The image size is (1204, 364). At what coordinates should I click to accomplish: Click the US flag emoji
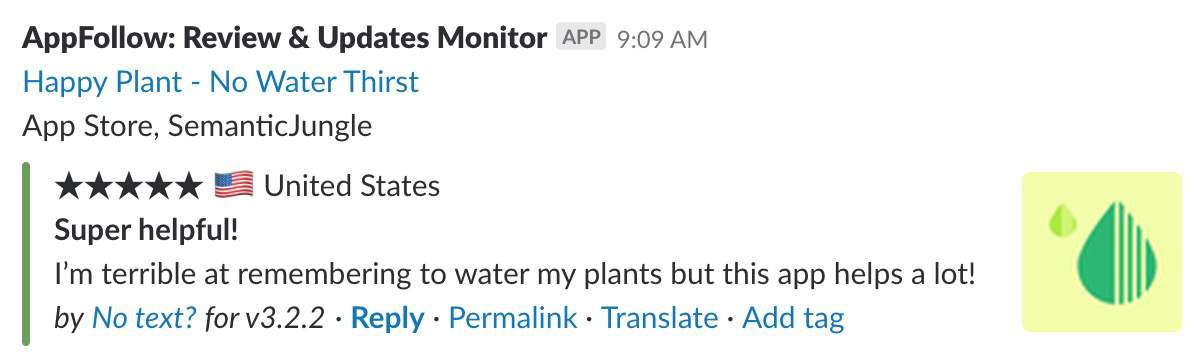pyautogui.click(x=234, y=185)
